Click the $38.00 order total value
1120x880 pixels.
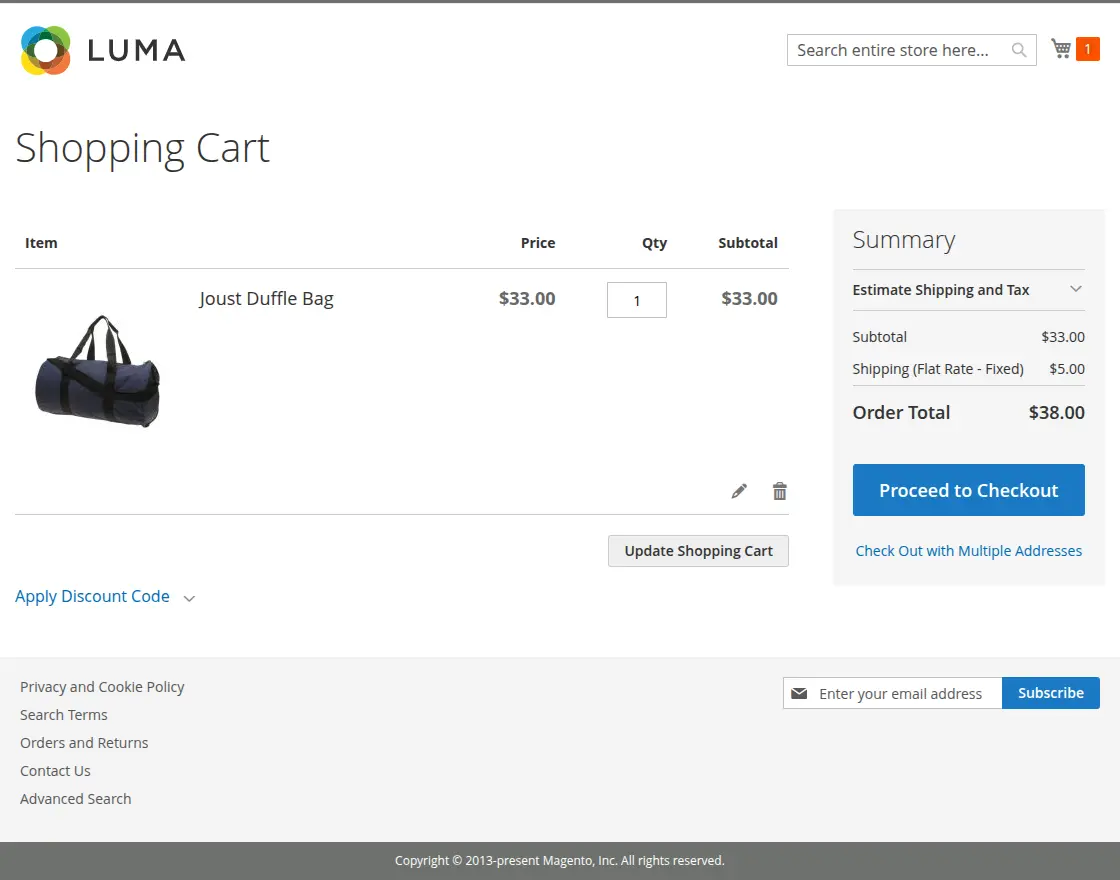point(1056,412)
